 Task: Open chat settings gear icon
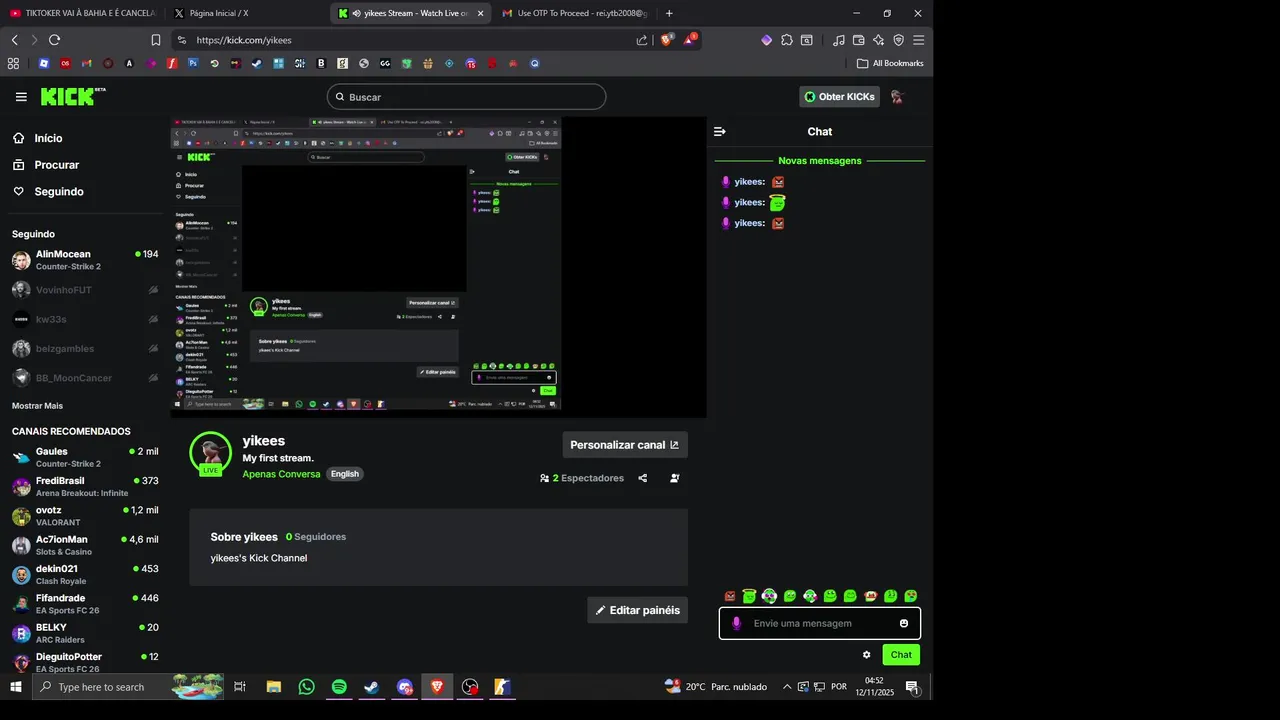pos(867,655)
